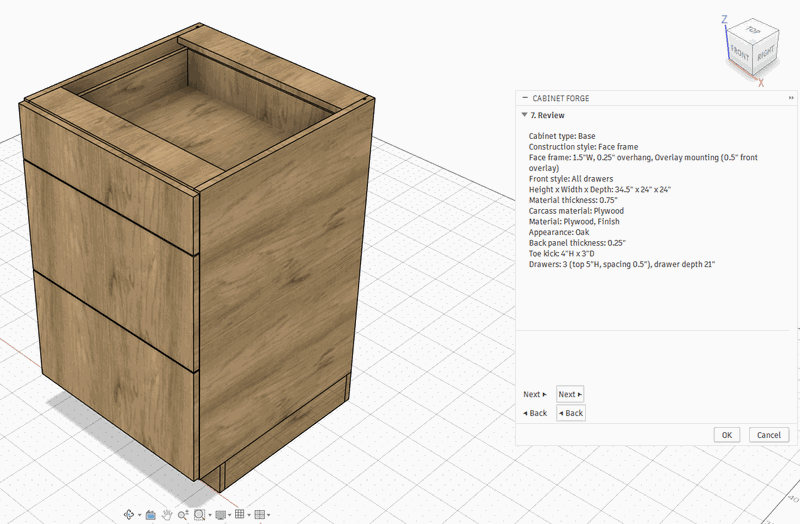Open the Display Settings monitor icon
The height and width of the screenshot is (524, 800).
point(220,515)
